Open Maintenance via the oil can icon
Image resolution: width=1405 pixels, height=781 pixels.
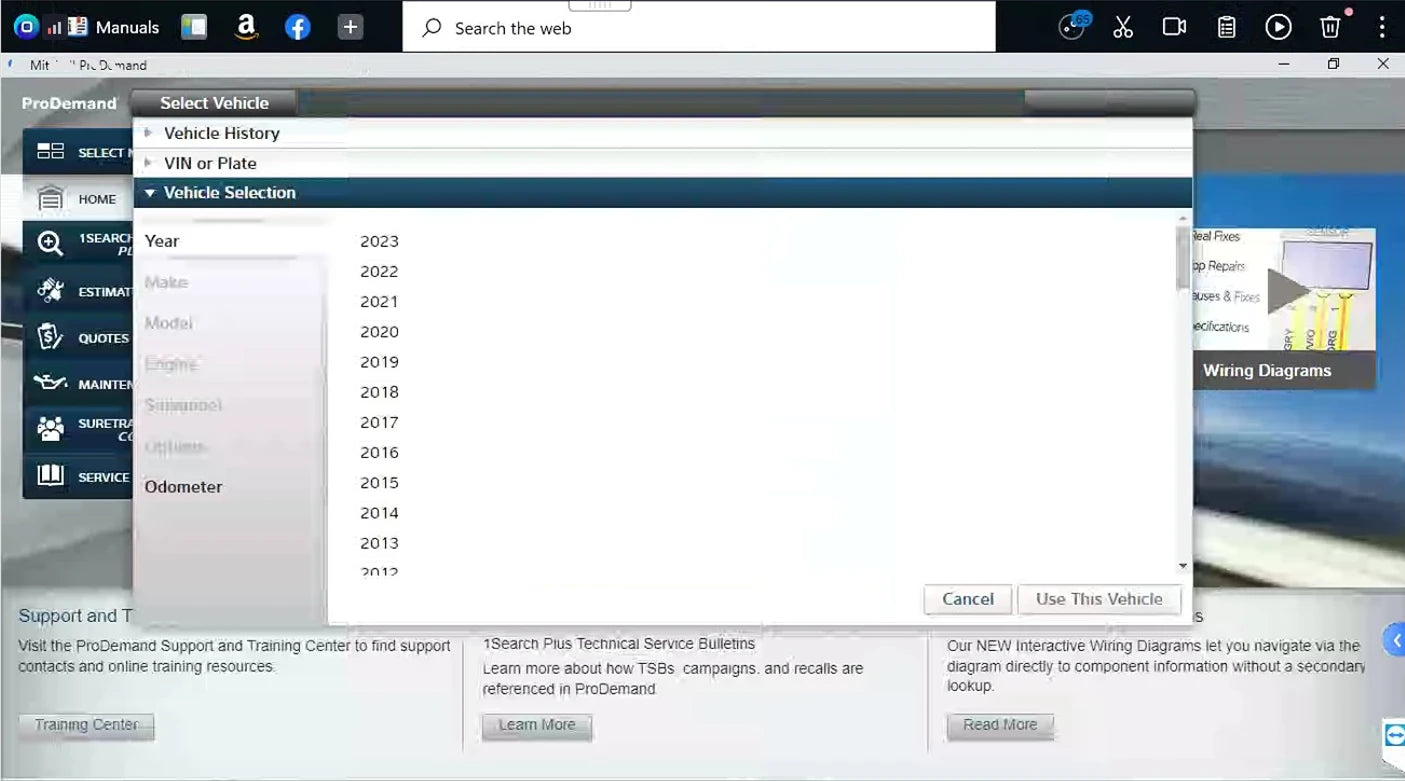[51, 383]
